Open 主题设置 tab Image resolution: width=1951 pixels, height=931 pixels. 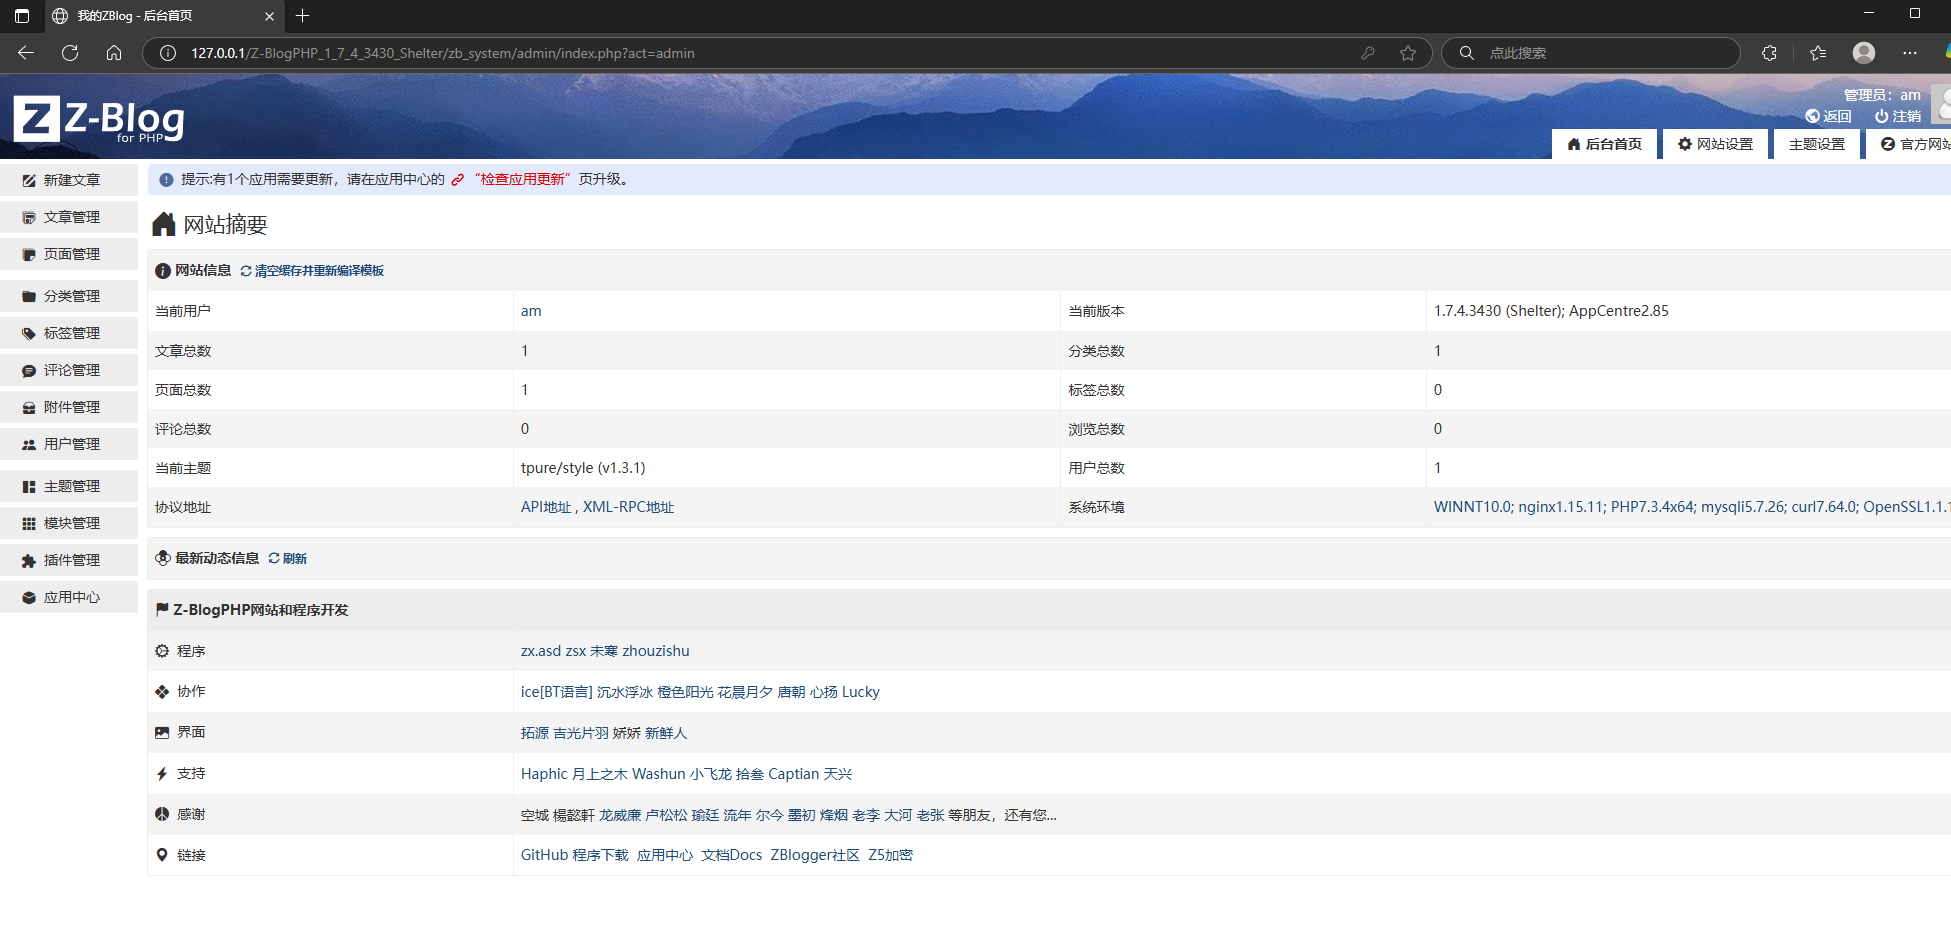click(x=1817, y=144)
